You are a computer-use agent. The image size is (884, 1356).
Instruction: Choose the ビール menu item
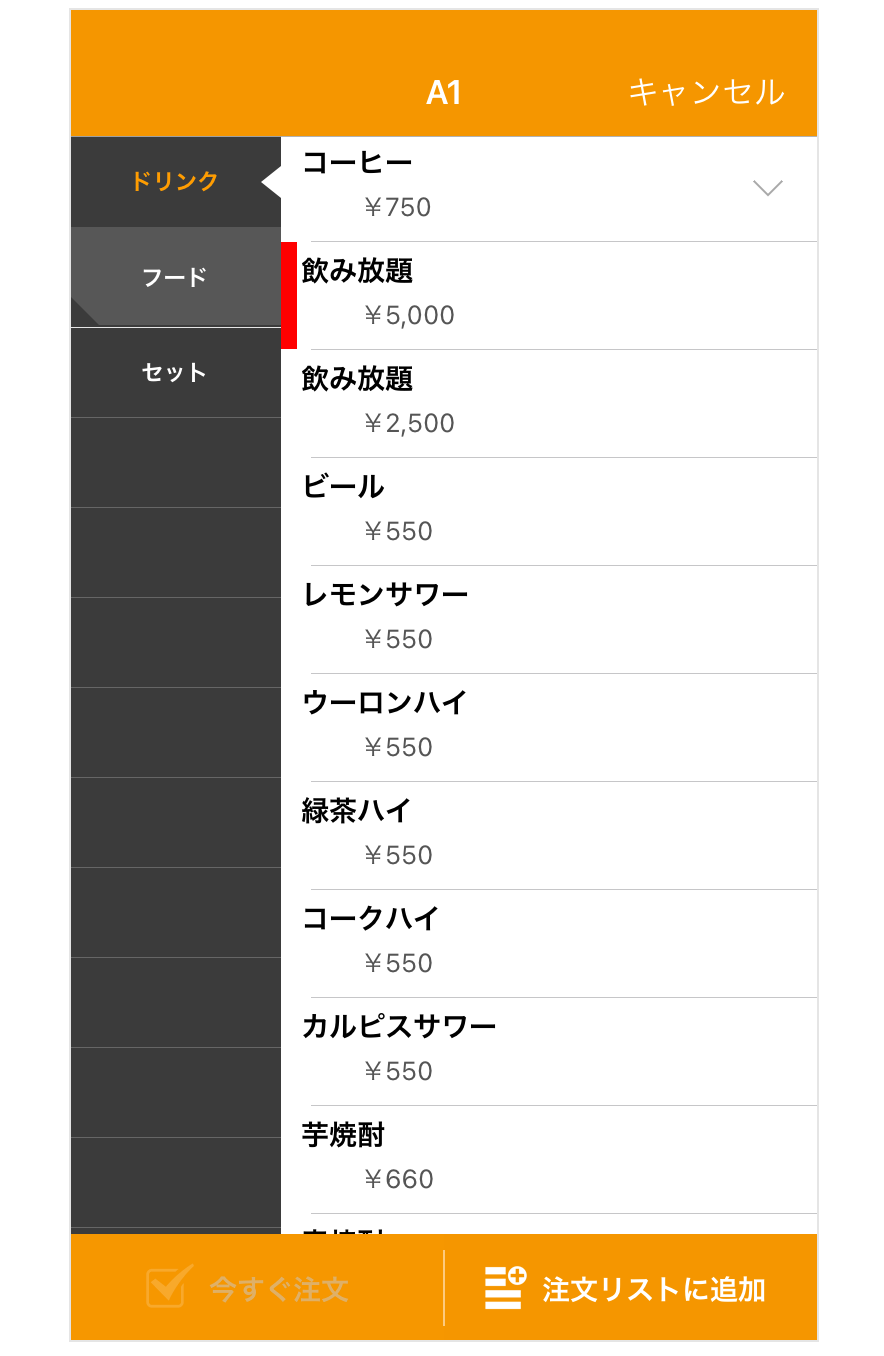[x=550, y=511]
